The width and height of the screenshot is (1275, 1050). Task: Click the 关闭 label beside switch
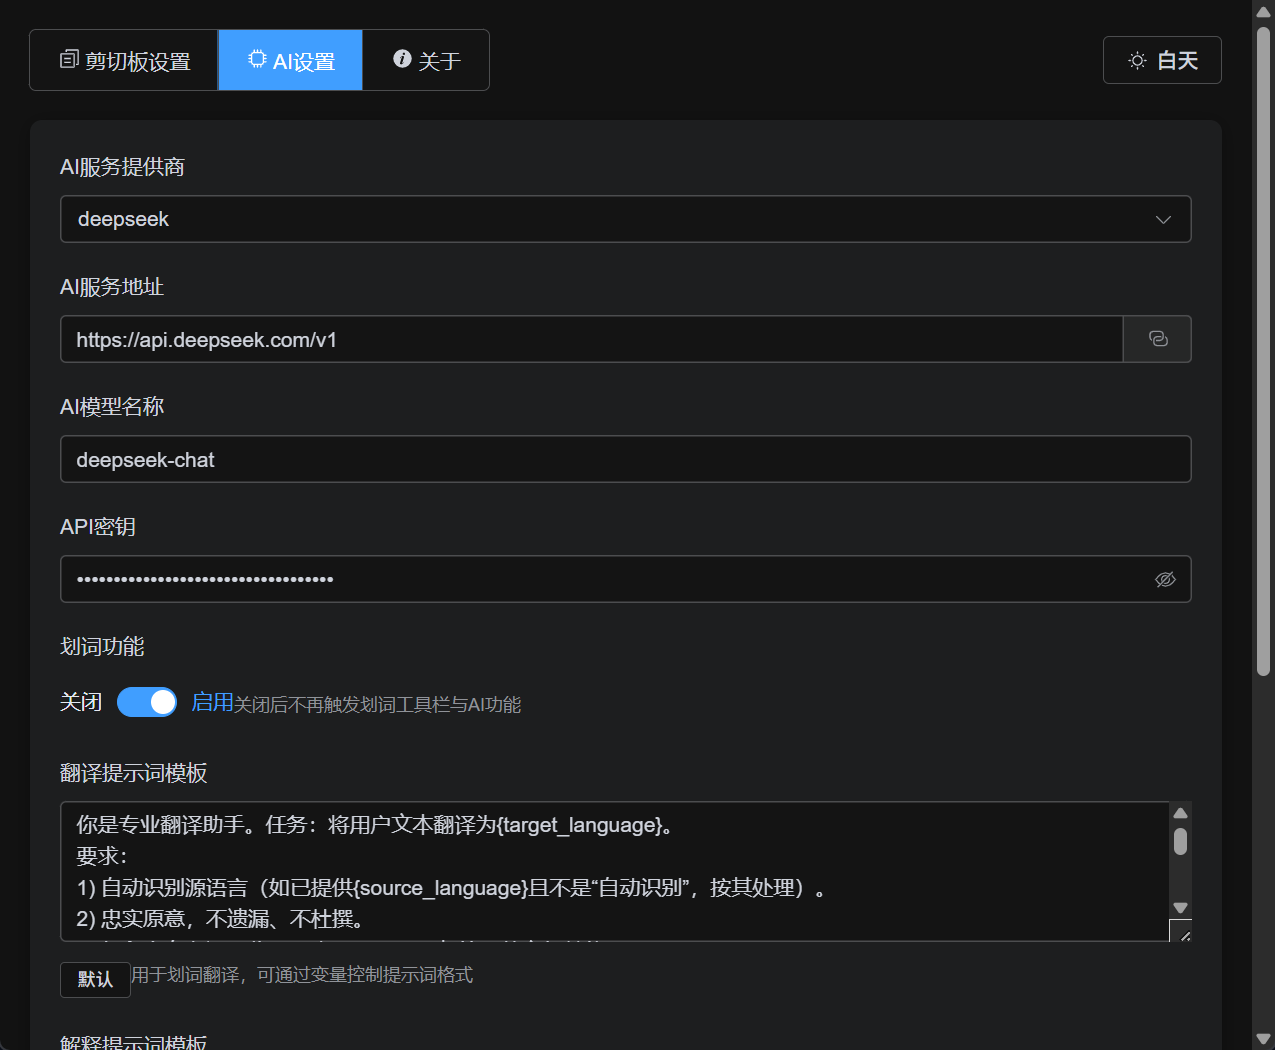point(81,702)
